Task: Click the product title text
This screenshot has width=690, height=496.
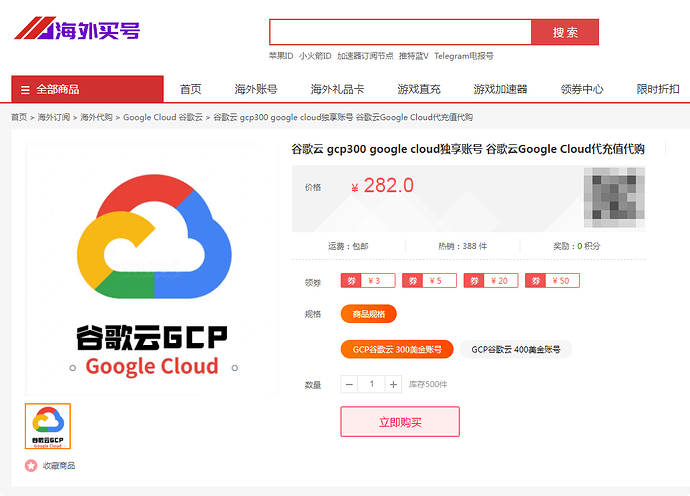Action: 468,149
